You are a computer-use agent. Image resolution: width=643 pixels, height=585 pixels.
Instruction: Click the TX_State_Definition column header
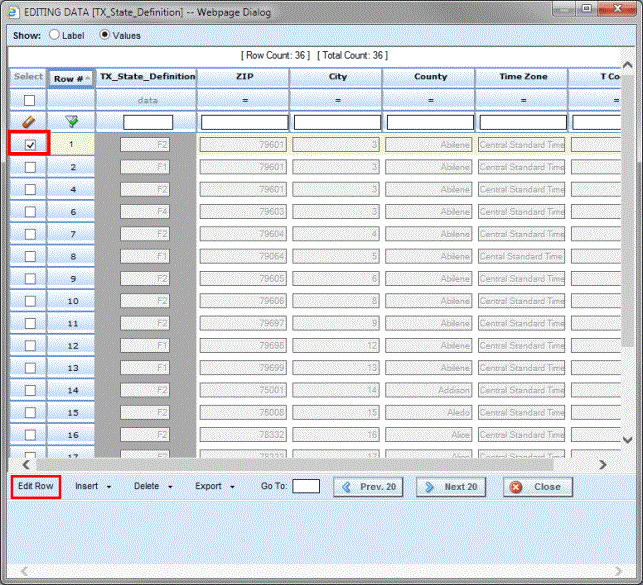146,77
